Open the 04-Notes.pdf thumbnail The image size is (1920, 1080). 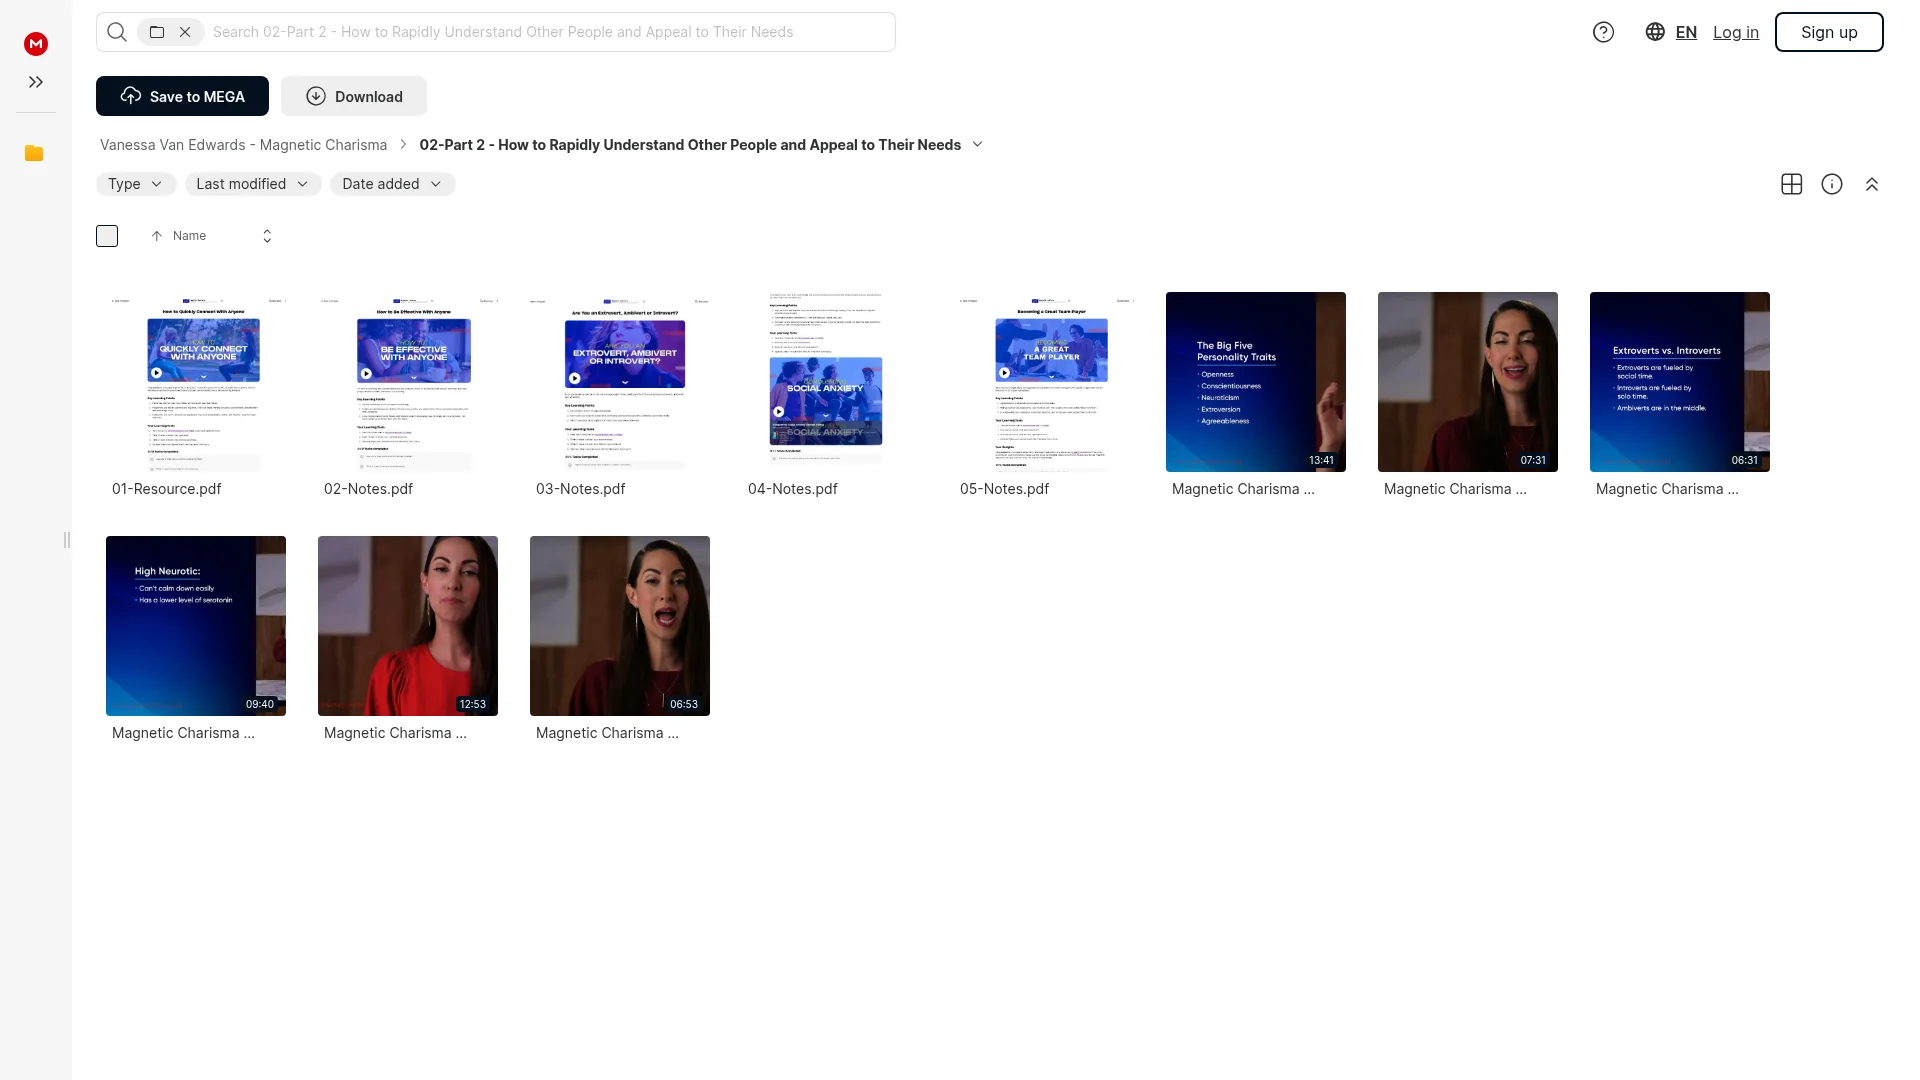[x=832, y=382]
